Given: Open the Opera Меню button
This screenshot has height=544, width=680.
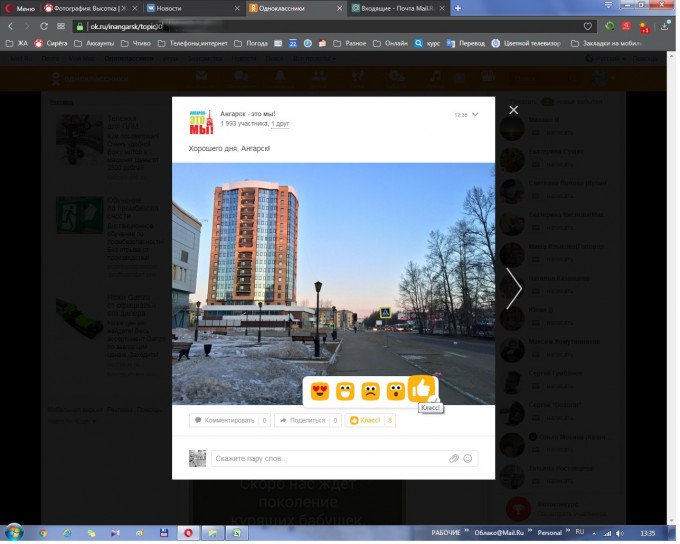Looking at the screenshot, I should [x=20, y=7].
